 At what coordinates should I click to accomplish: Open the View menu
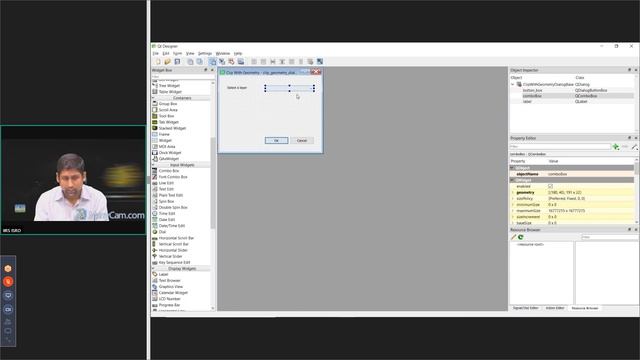tap(190, 53)
